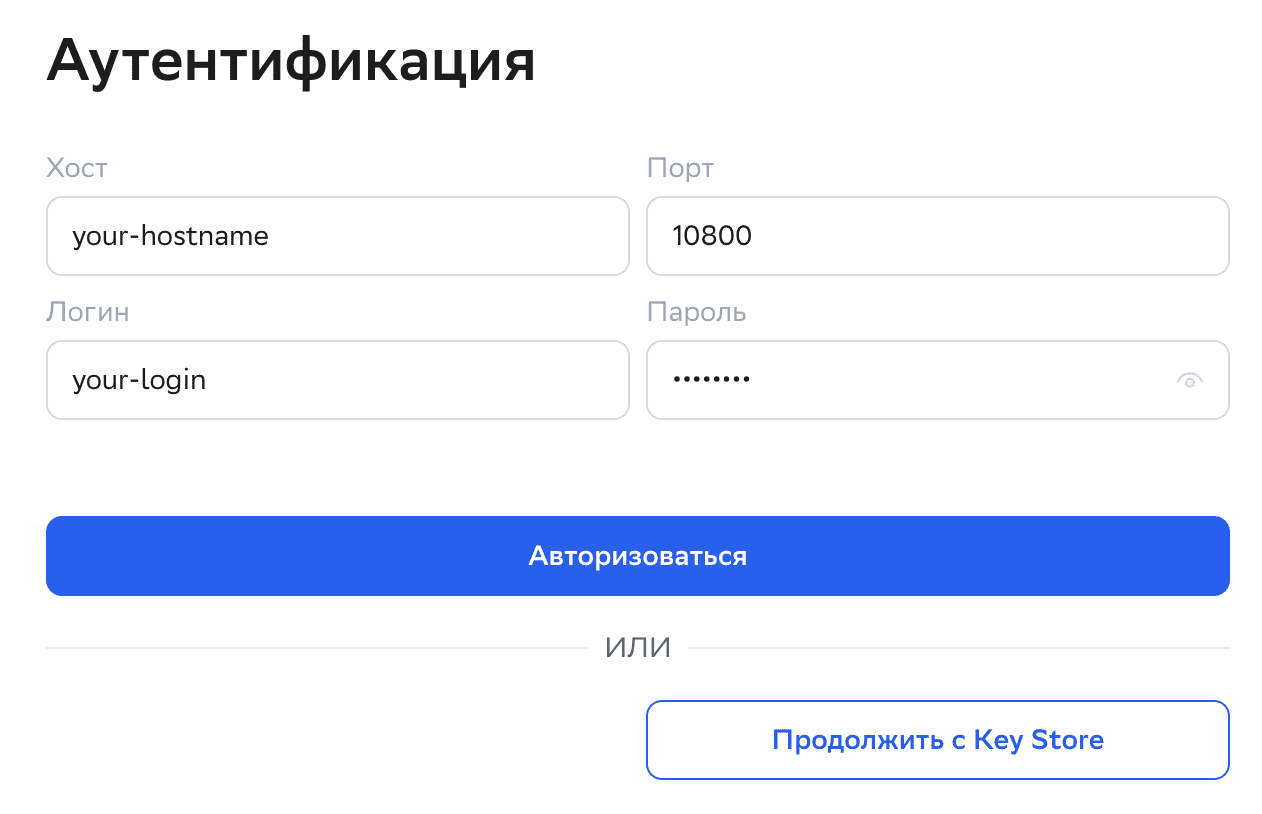Click the Порт field label
Viewport: 1262px width, 814px height.
click(681, 168)
